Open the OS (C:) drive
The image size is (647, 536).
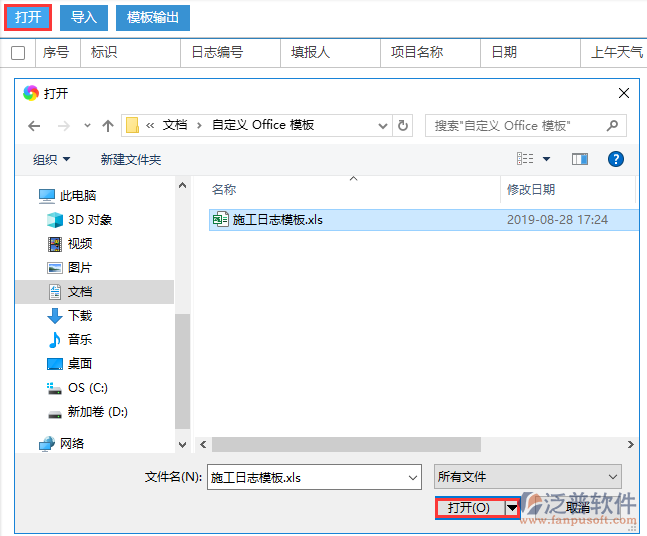coord(78,388)
